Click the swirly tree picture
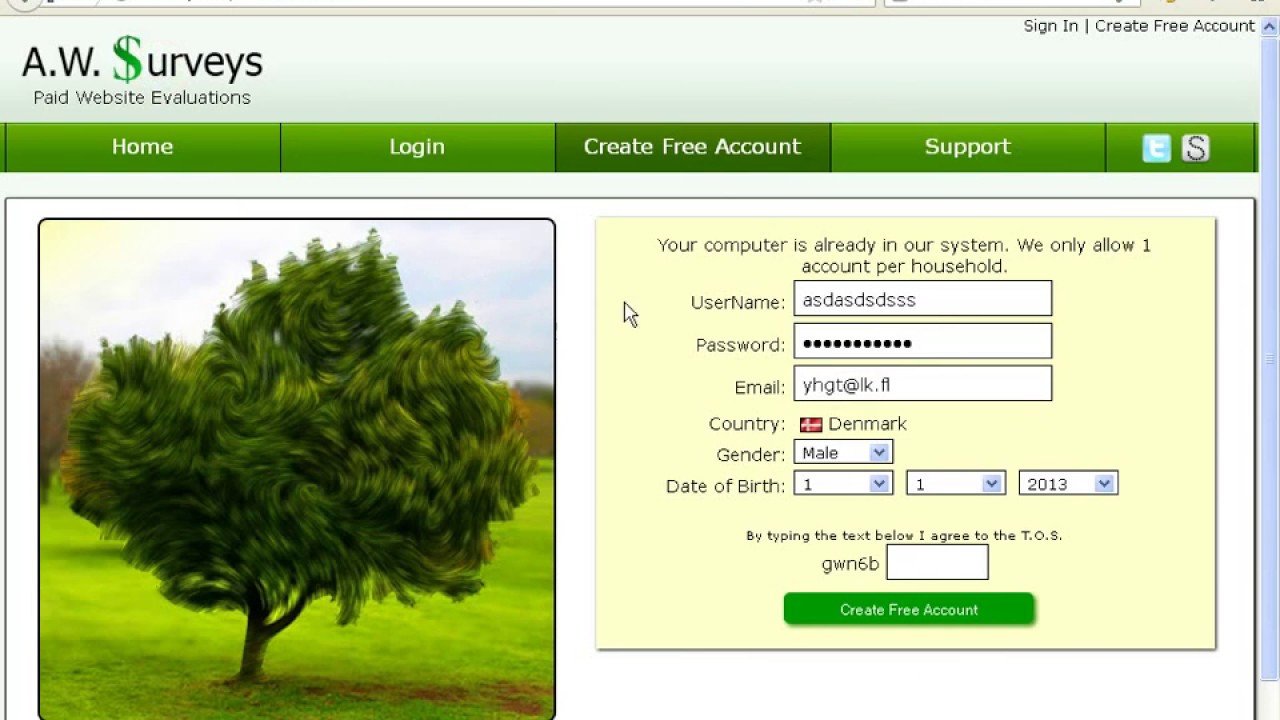Screen dimensions: 1280x720 click(297, 469)
